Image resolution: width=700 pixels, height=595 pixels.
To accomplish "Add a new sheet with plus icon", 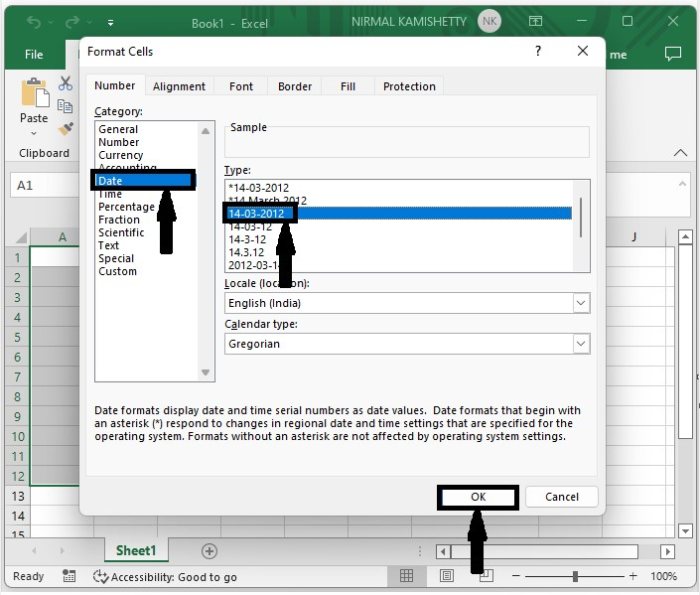I will tap(209, 551).
